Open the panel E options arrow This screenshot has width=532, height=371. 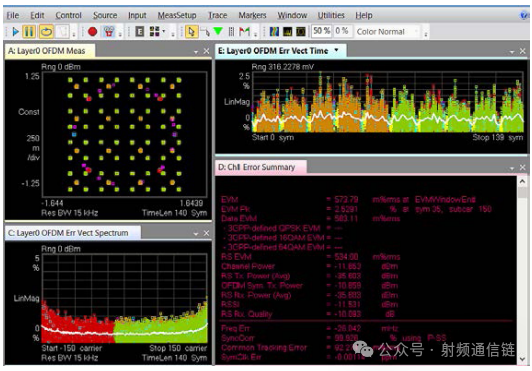click(x=512, y=52)
